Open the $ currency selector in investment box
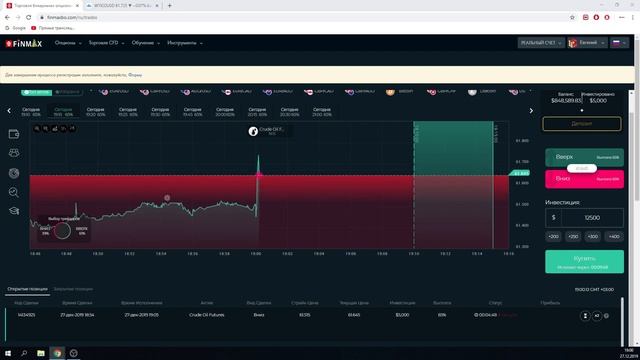The height and width of the screenshot is (360, 640). [553, 218]
